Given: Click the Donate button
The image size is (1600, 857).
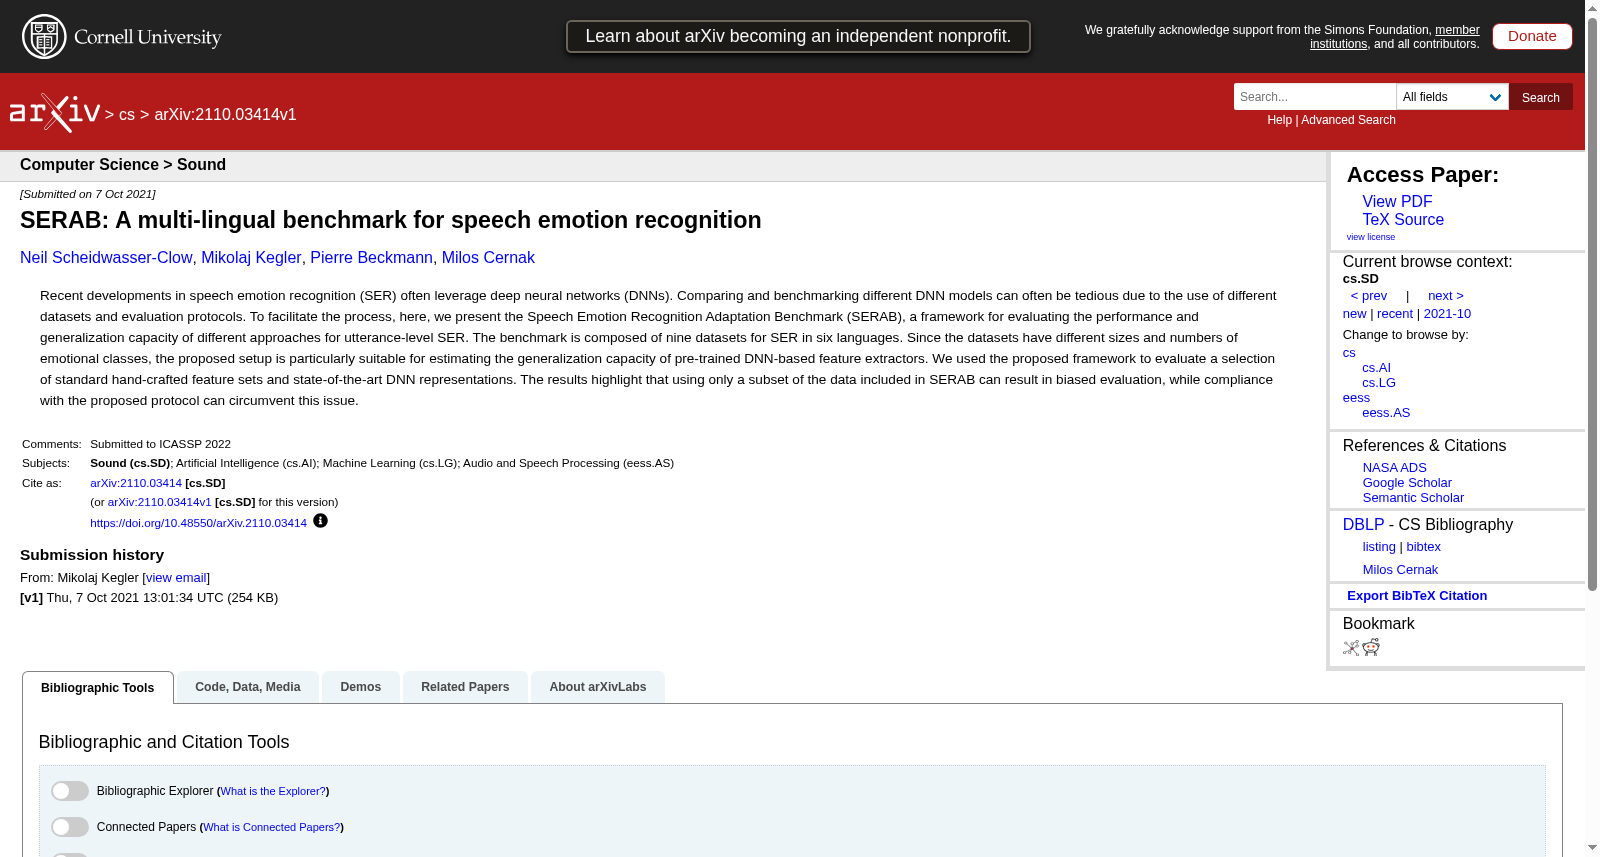Looking at the screenshot, I should pyautogui.click(x=1532, y=36).
